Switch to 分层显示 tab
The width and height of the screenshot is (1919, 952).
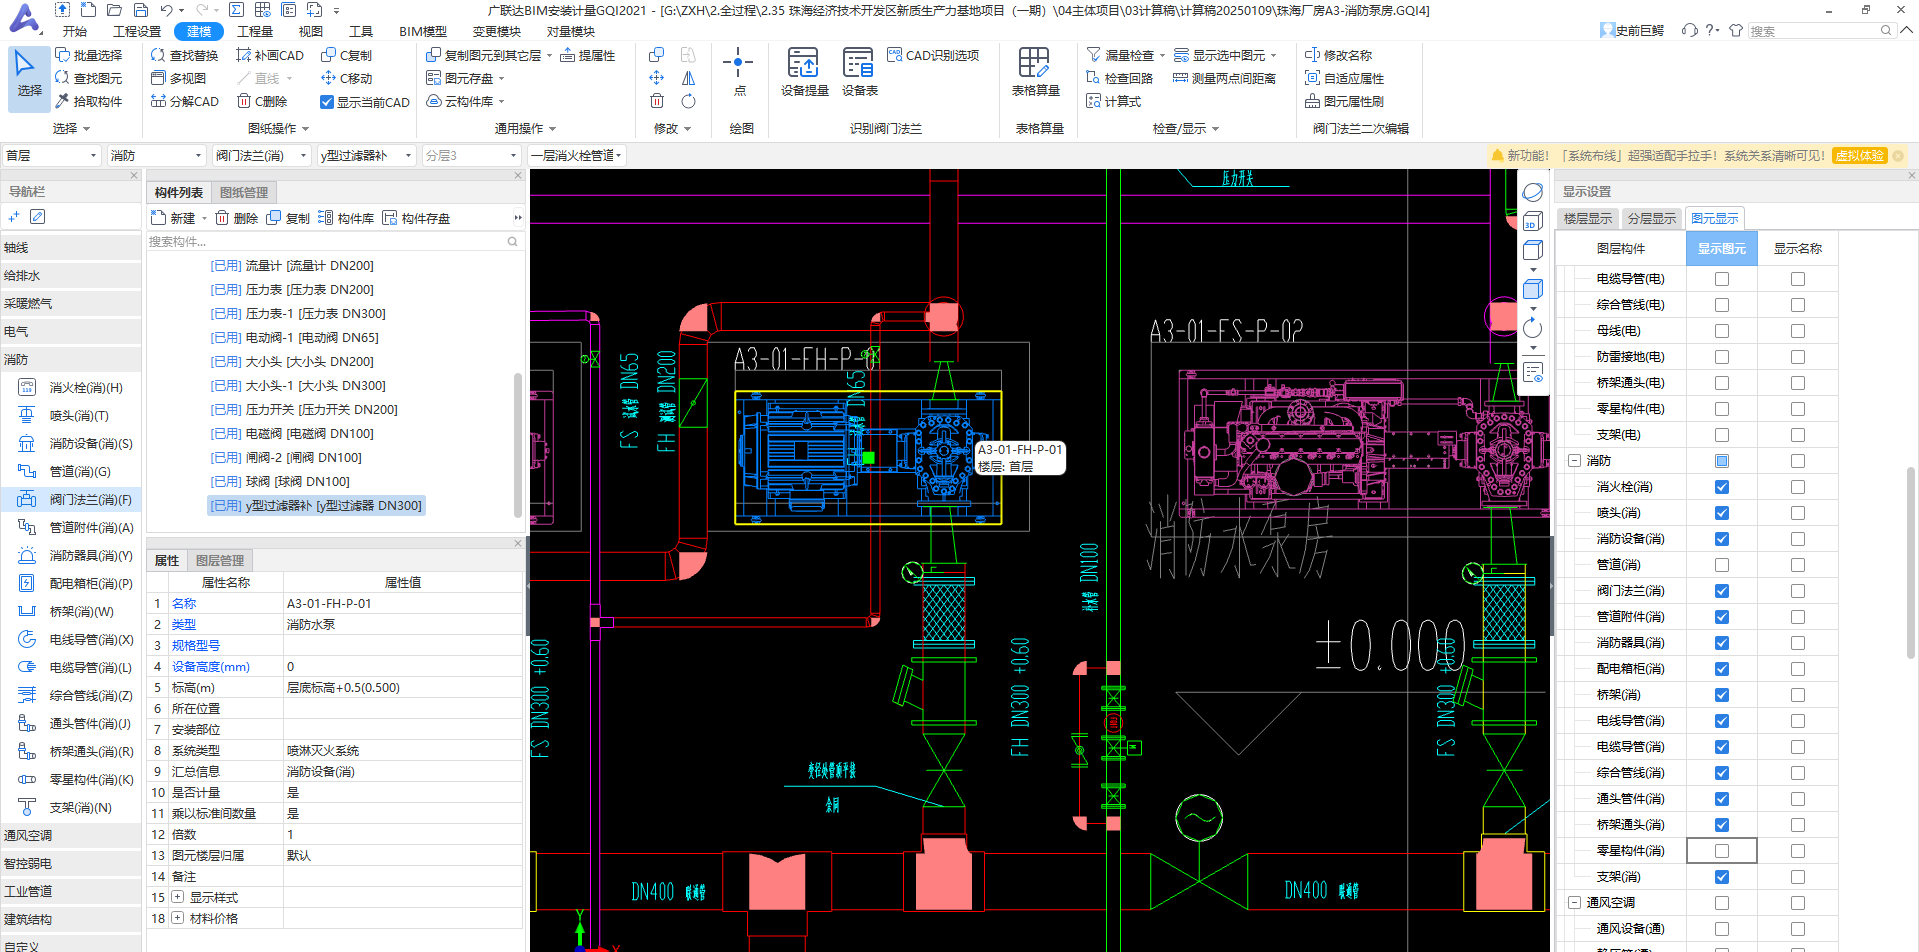[x=1652, y=218]
